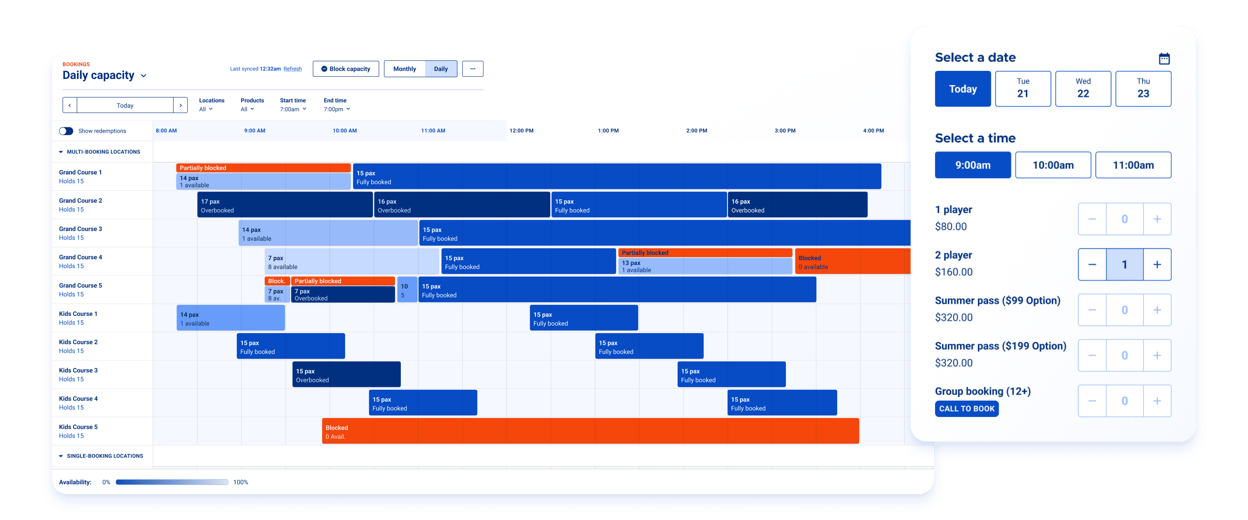Select the Grand Course 1 row label
1248x520 pixels.
click(x=80, y=172)
